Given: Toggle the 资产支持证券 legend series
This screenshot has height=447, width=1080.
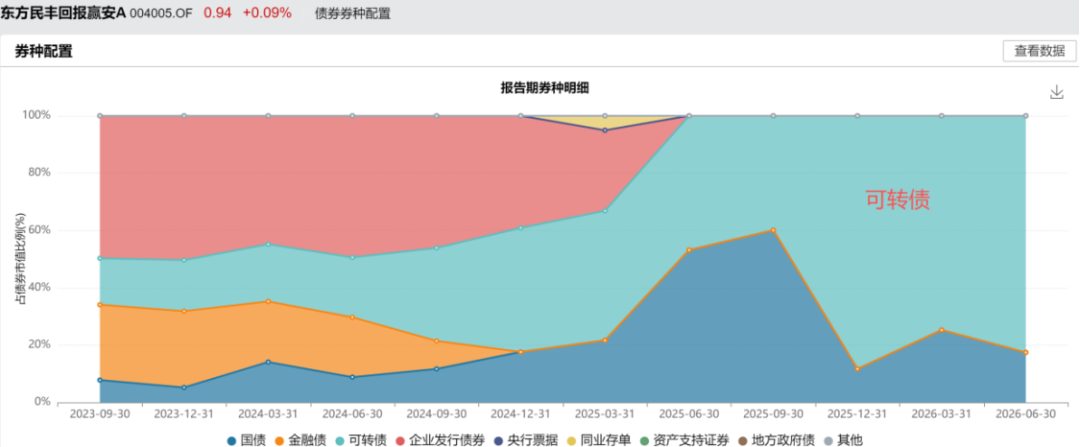Looking at the screenshot, I should pyautogui.click(x=684, y=439).
